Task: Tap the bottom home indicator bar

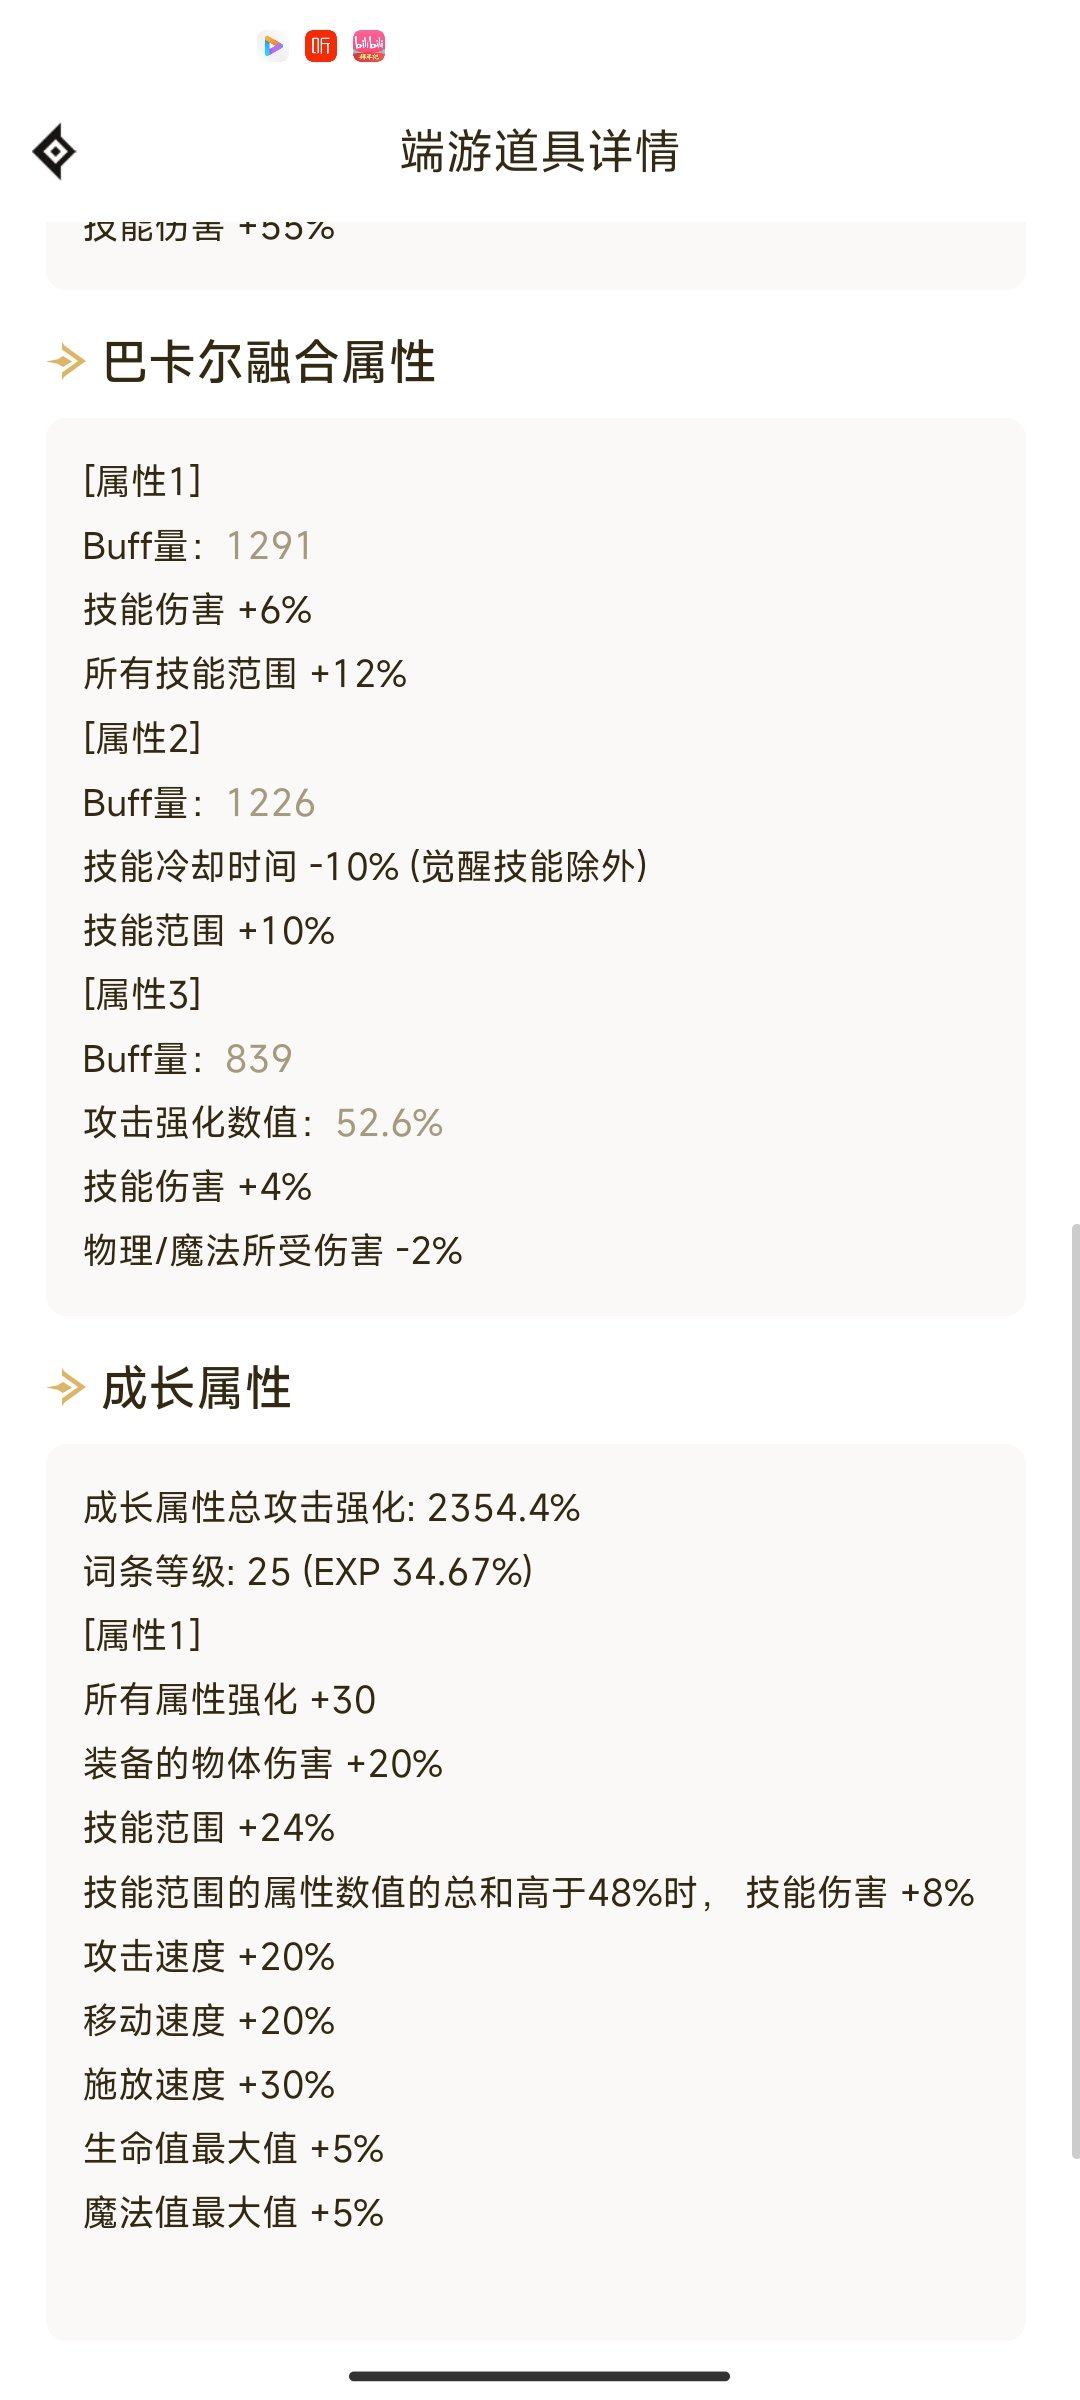Action: click(x=539, y=2376)
